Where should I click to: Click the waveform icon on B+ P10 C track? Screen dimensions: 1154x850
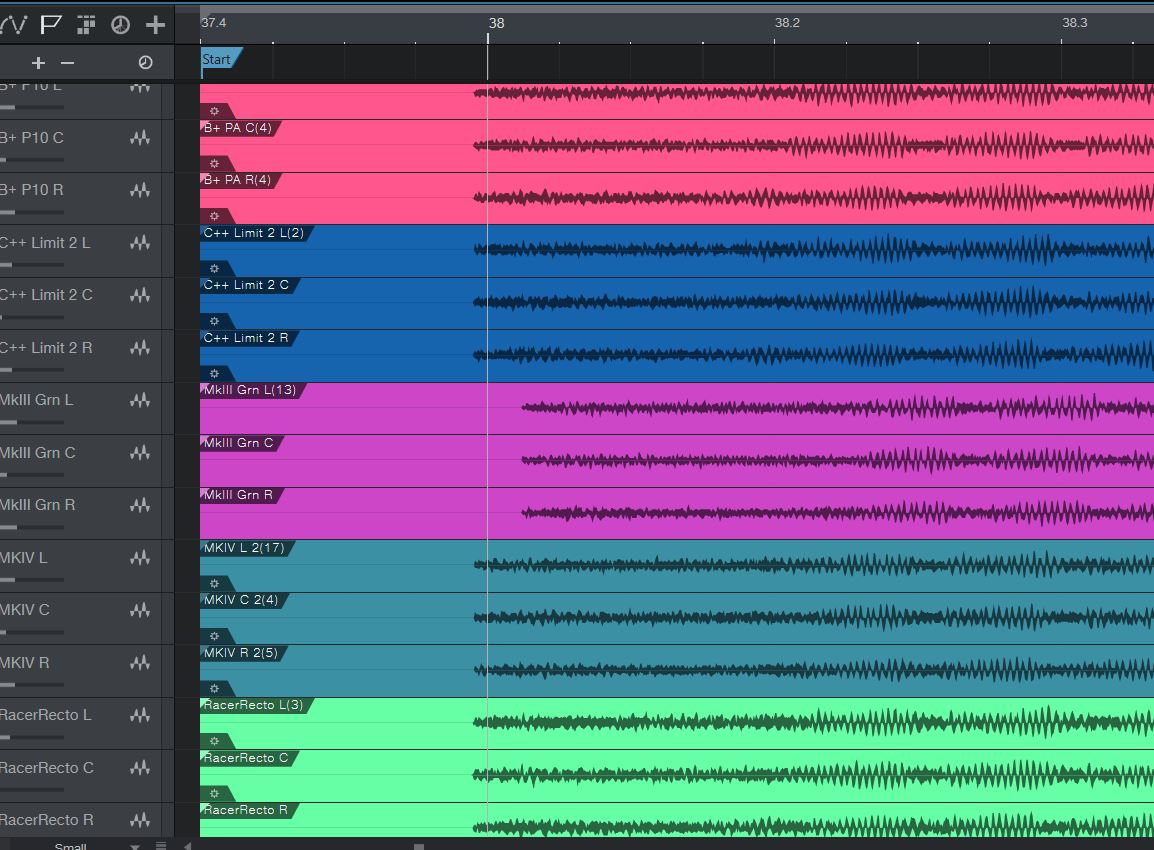pyautogui.click(x=140, y=138)
